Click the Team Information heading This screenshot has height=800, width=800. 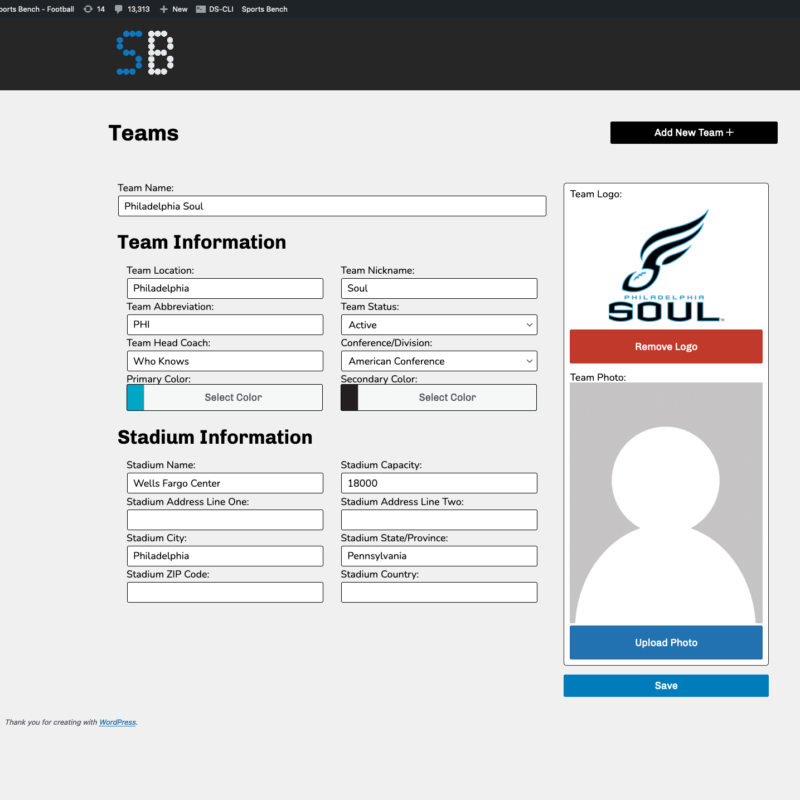click(202, 242)
